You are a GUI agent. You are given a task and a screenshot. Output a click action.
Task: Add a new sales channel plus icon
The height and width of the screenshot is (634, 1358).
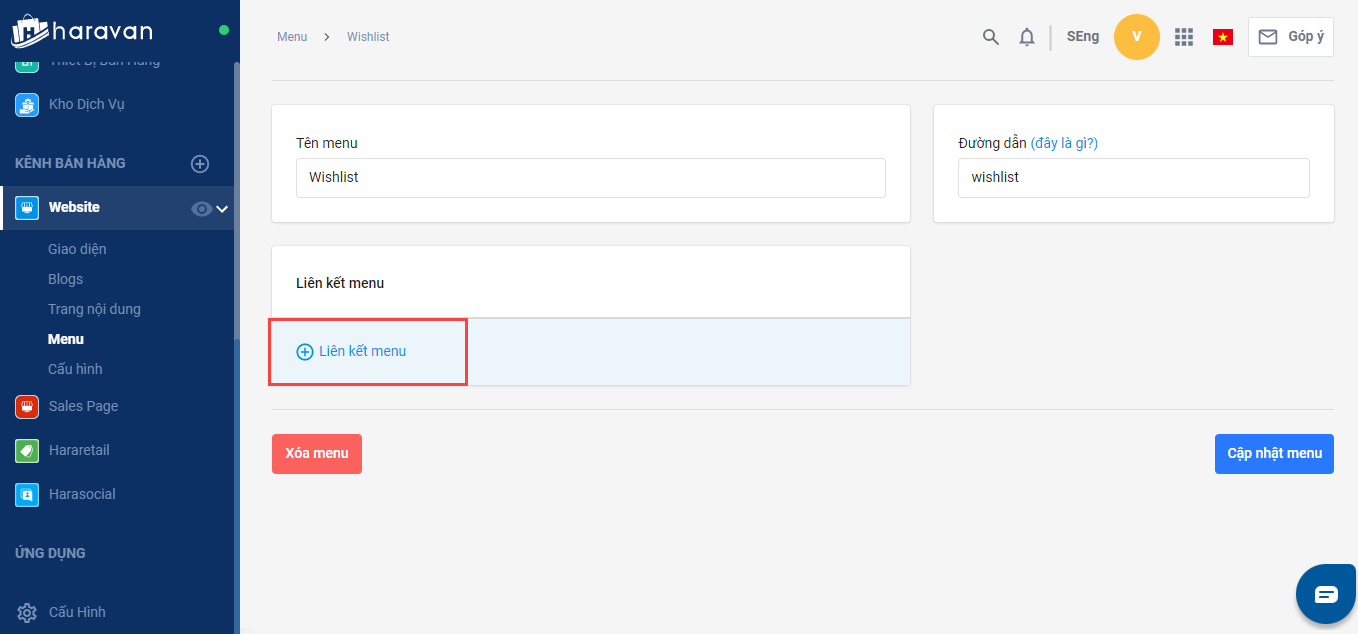(x=200, y=164)
